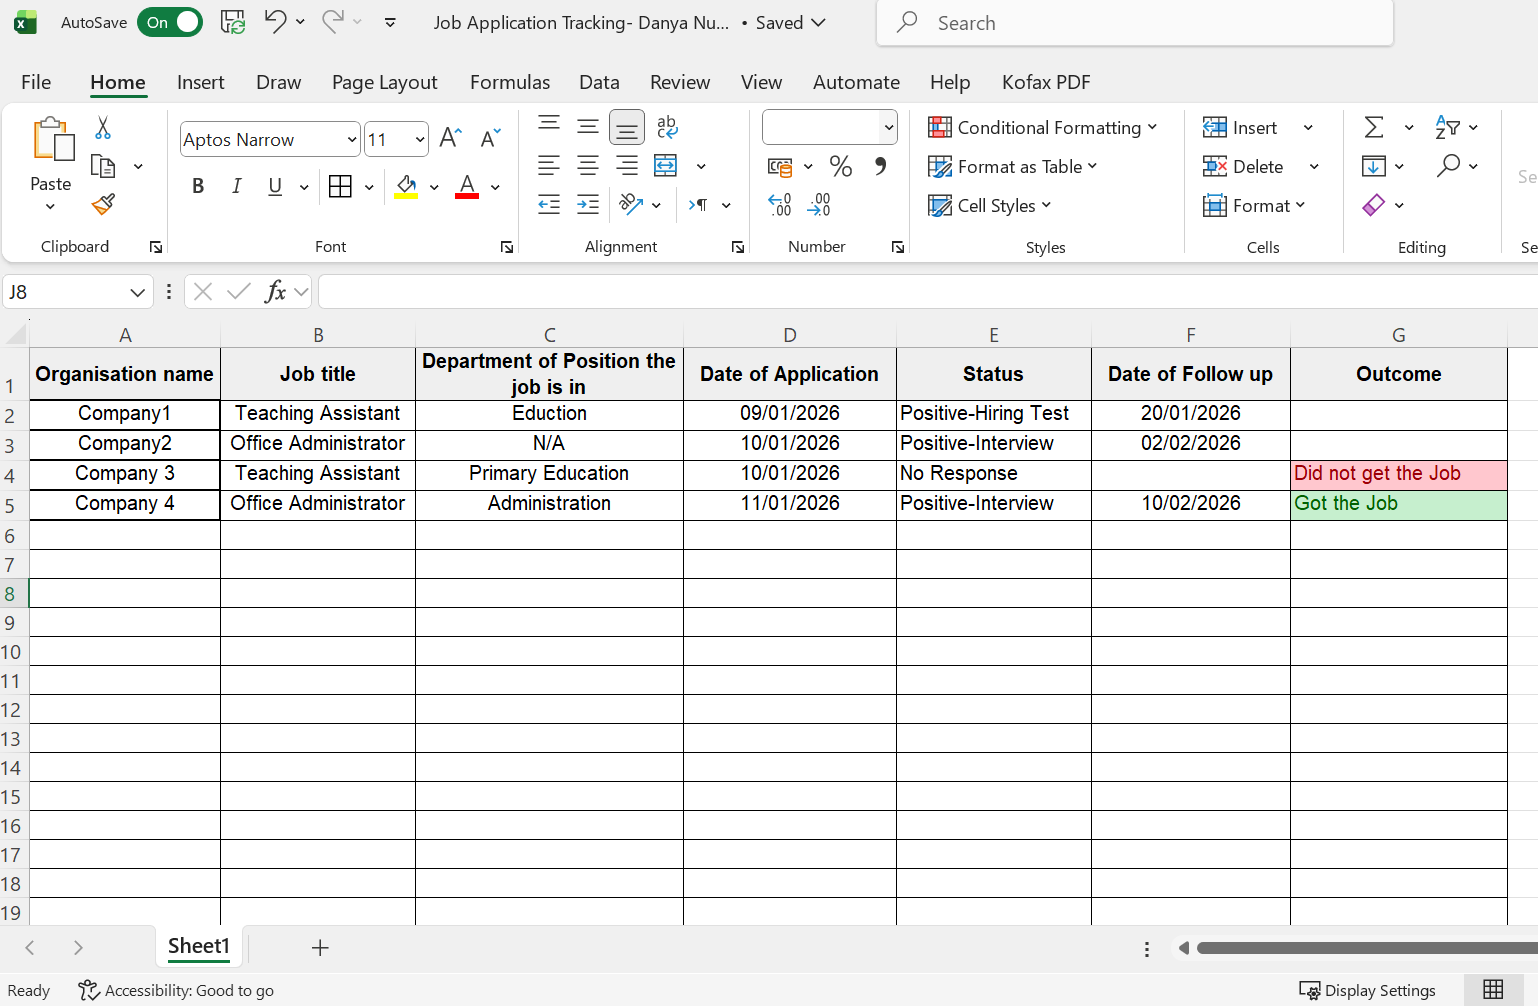Add a new sheet with plus button

[x=320, y=947]
